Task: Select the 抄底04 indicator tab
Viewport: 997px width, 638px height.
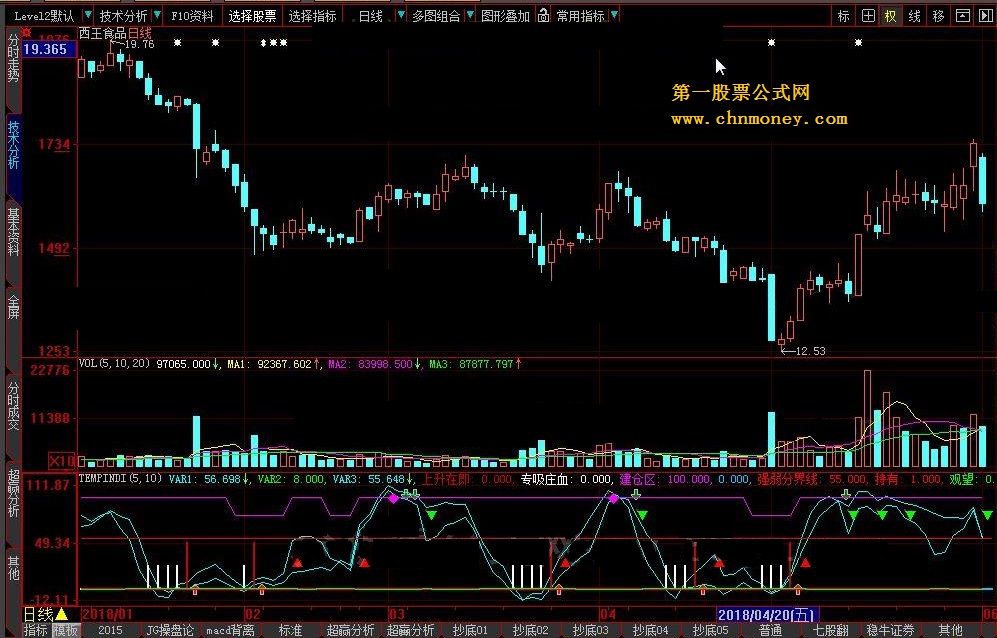Action: pos(650,630)
